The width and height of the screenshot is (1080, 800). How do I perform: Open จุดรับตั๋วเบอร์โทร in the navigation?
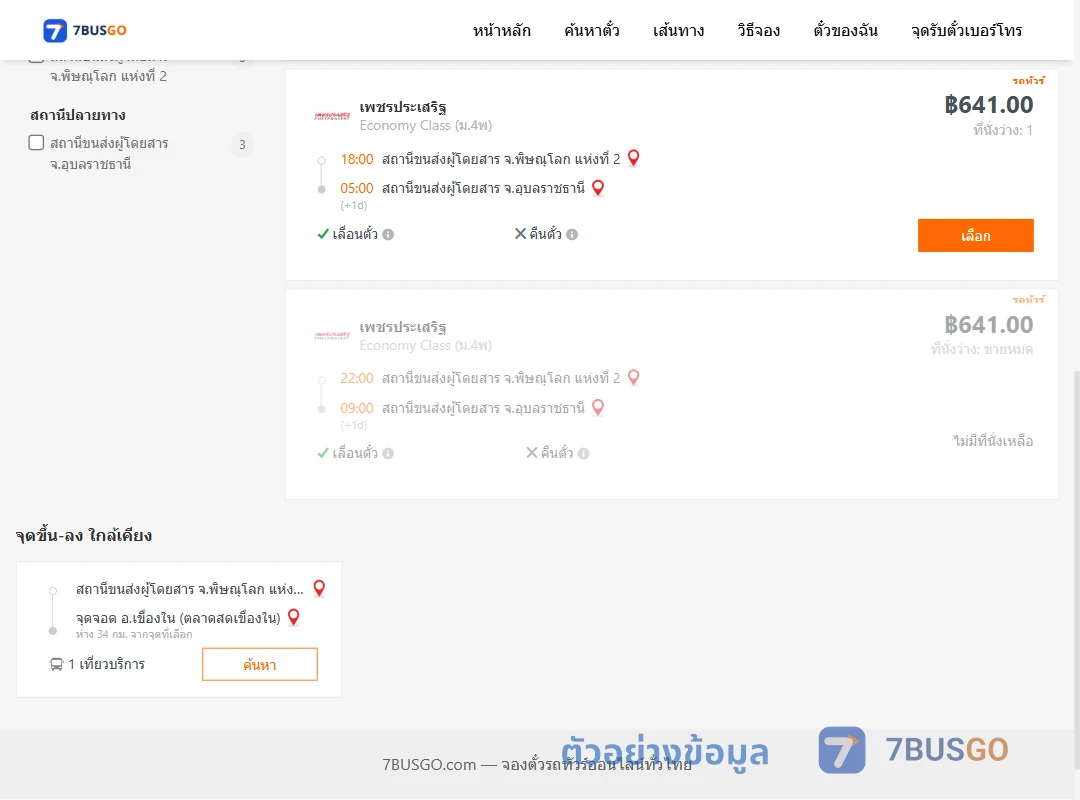point(966,30)
